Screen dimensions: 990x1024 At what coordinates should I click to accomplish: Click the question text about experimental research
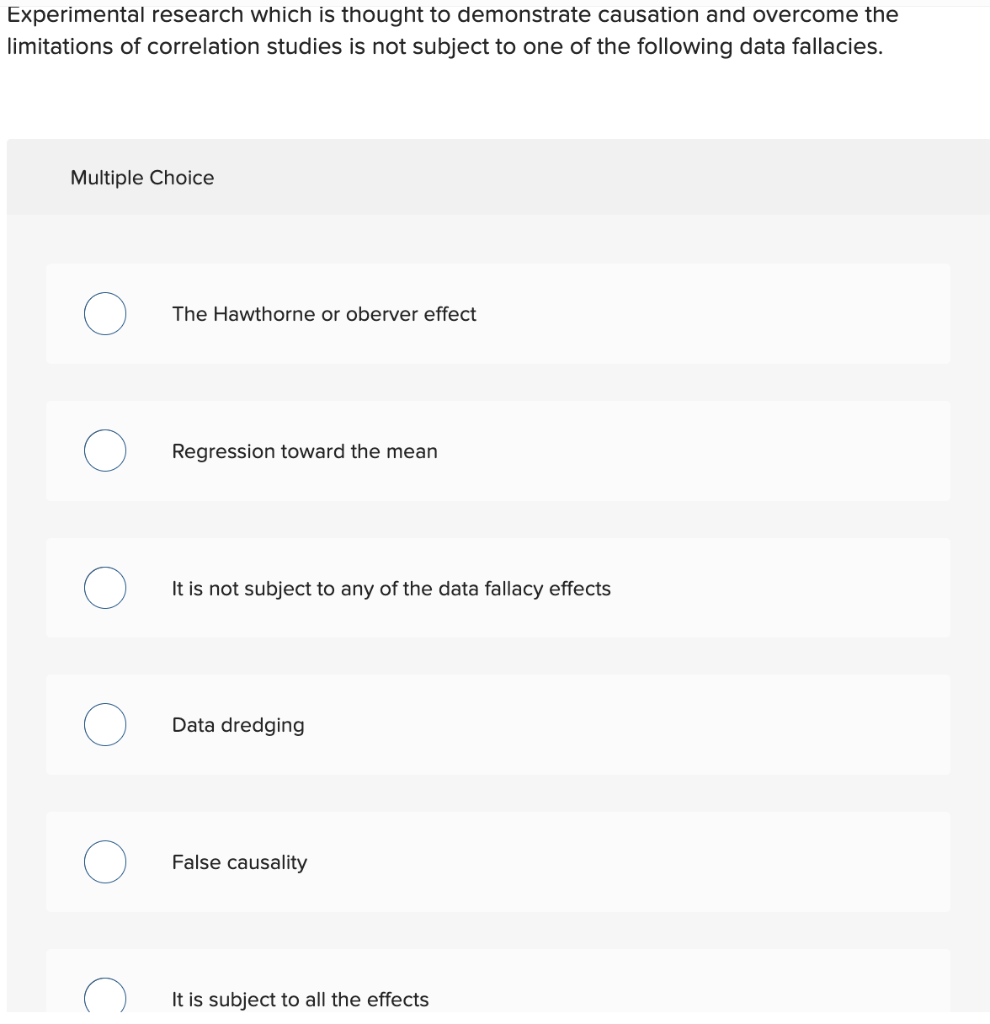450,31
